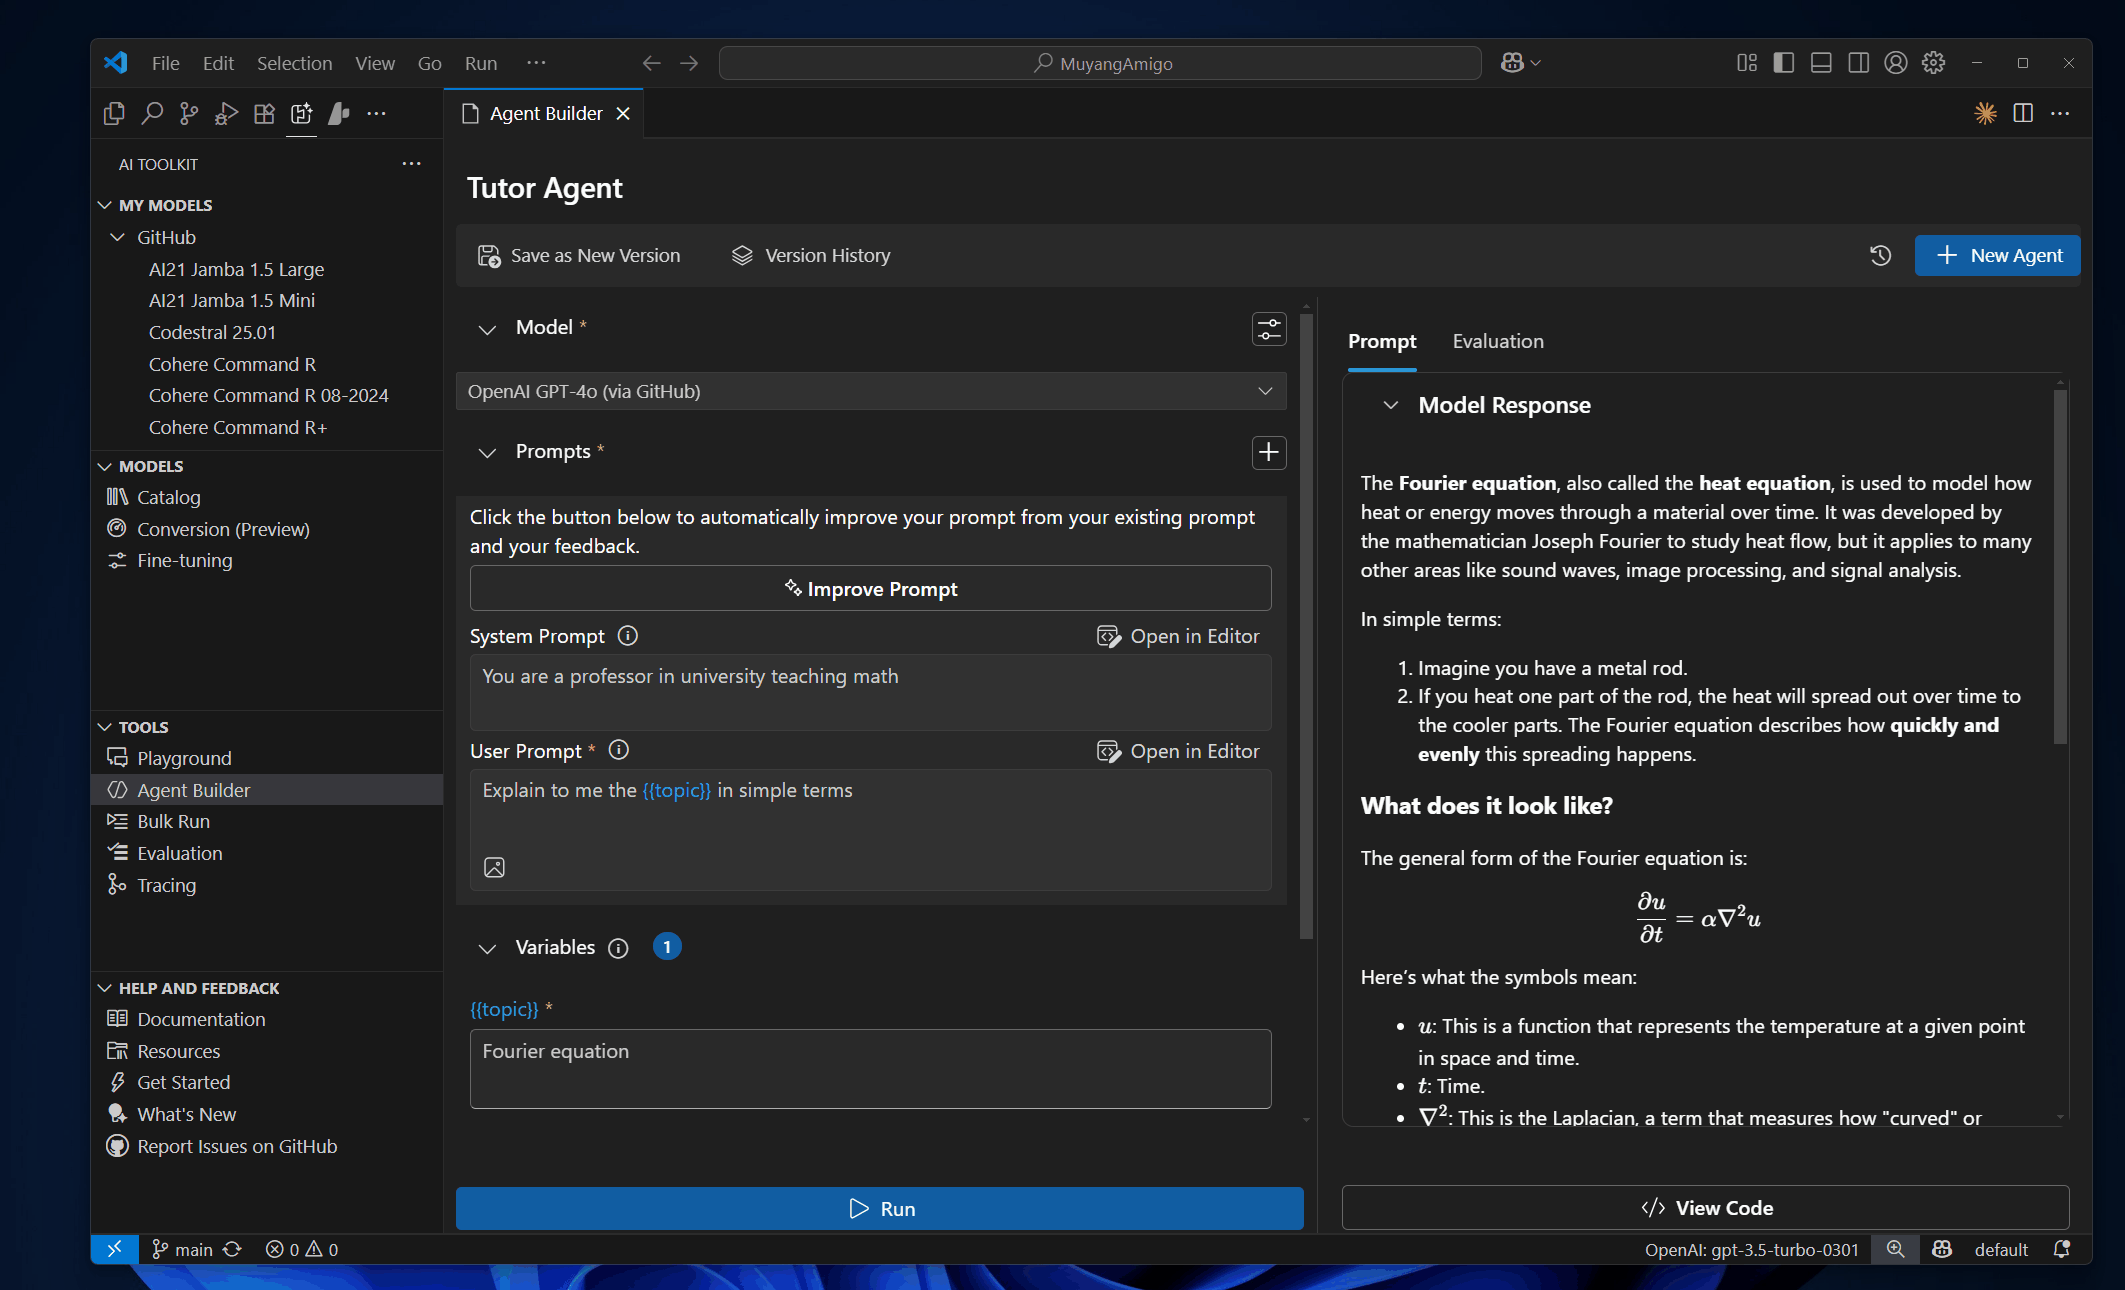Toggle the primary side bar
Image resolution: width=2125 pixels, height=1290 pixels.
pyautogui.click(x=1784, y=63)
